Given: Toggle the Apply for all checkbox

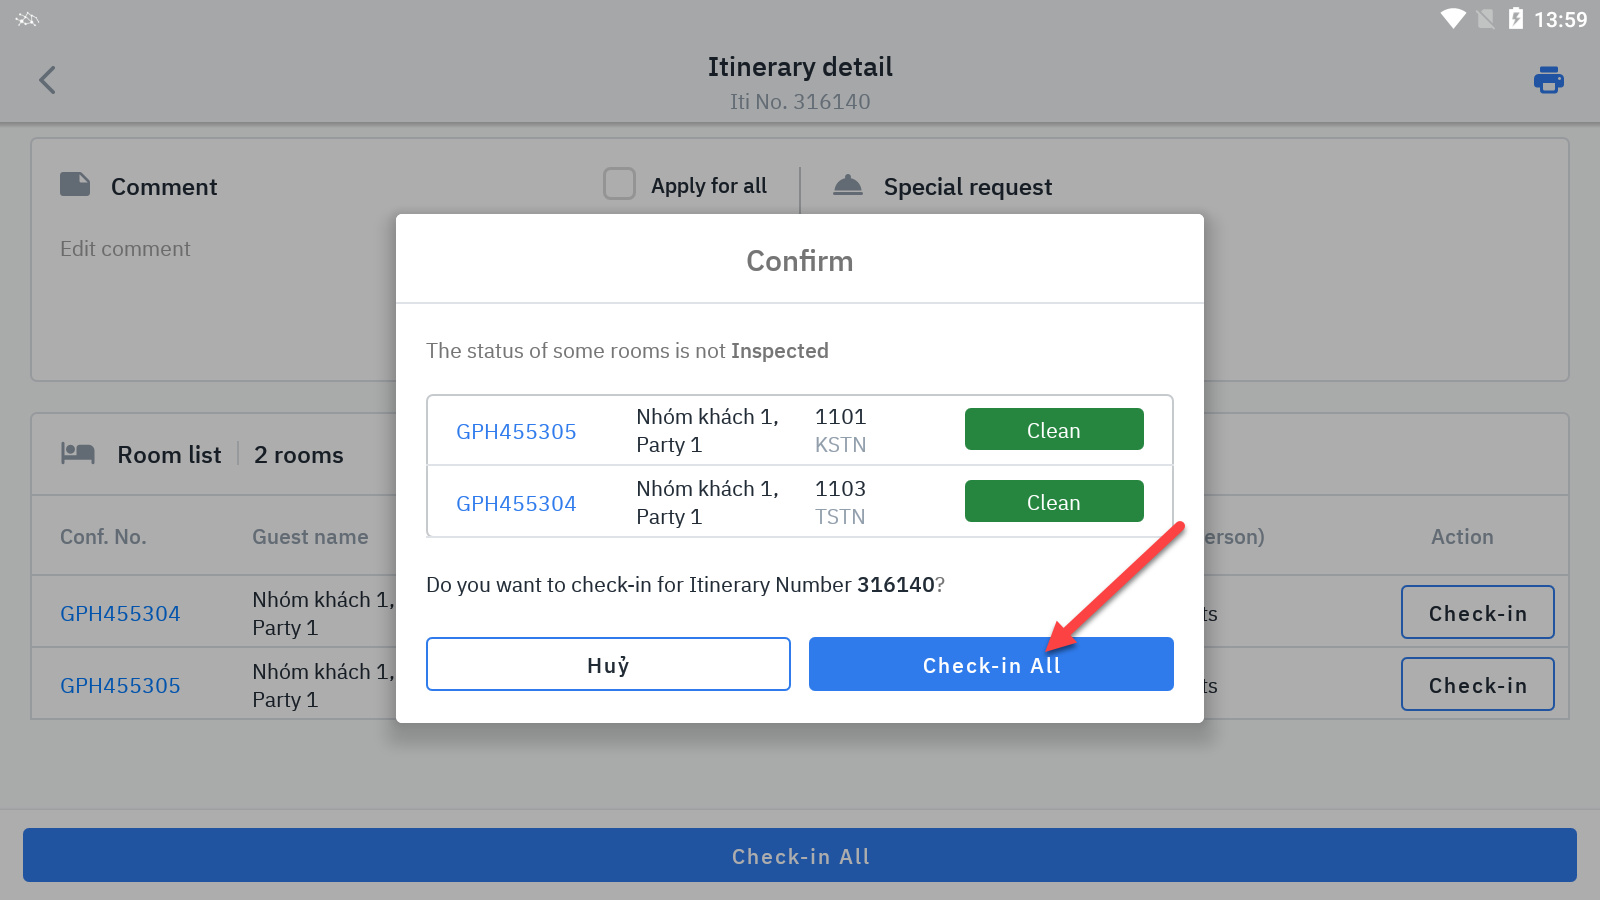Looking at the screenshot, I should coord(619,184).
